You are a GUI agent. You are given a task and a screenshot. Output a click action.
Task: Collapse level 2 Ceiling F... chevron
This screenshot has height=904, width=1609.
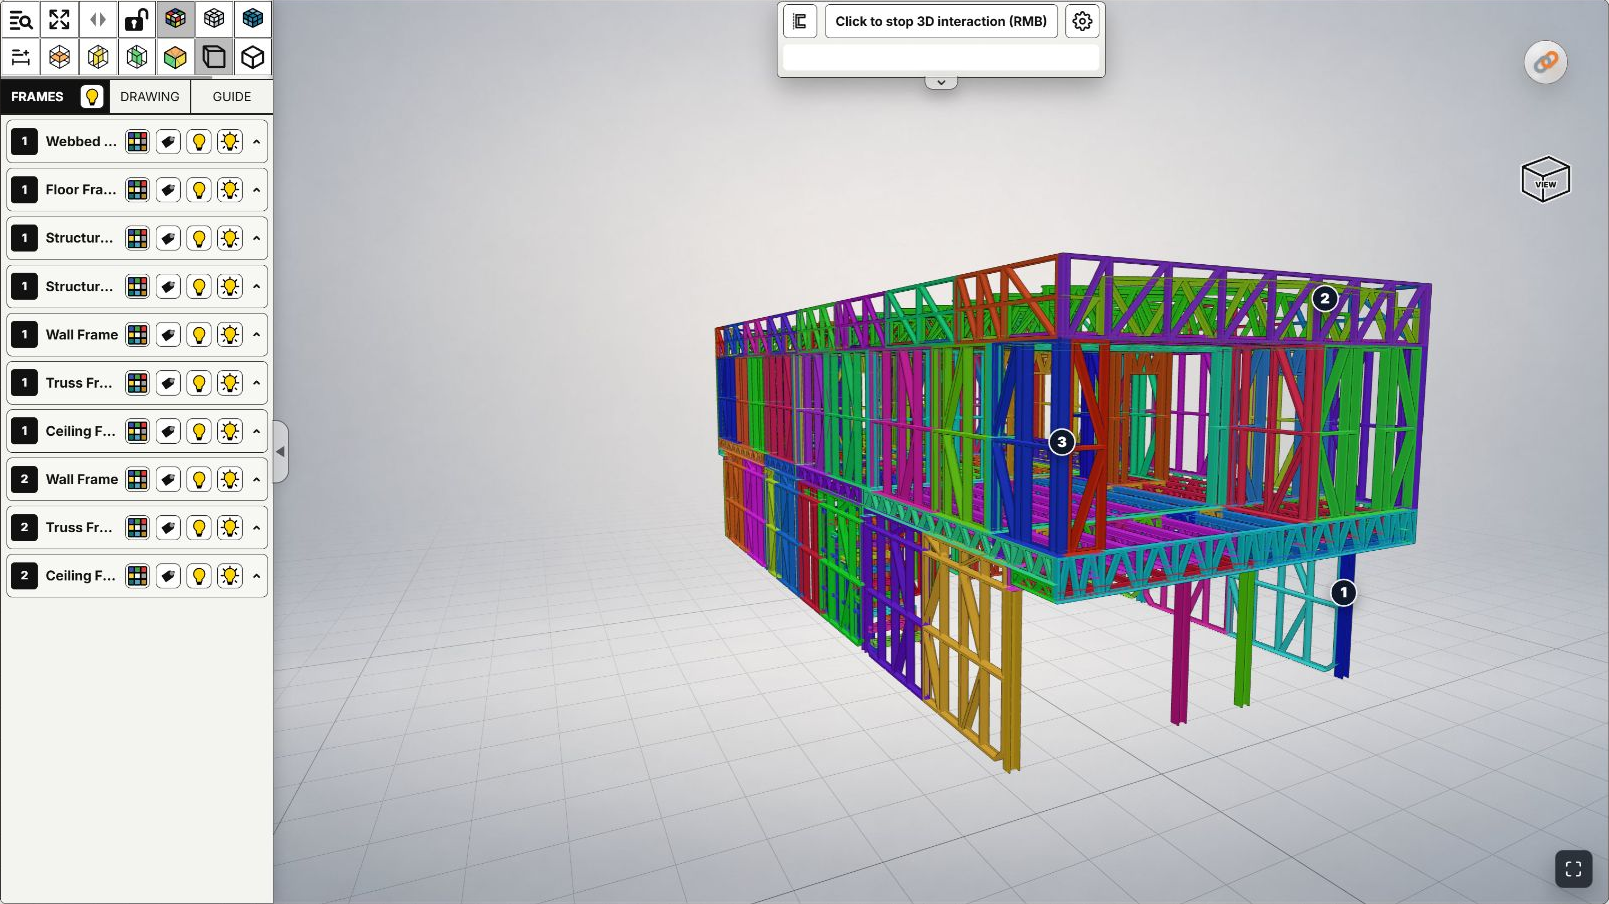257,576
